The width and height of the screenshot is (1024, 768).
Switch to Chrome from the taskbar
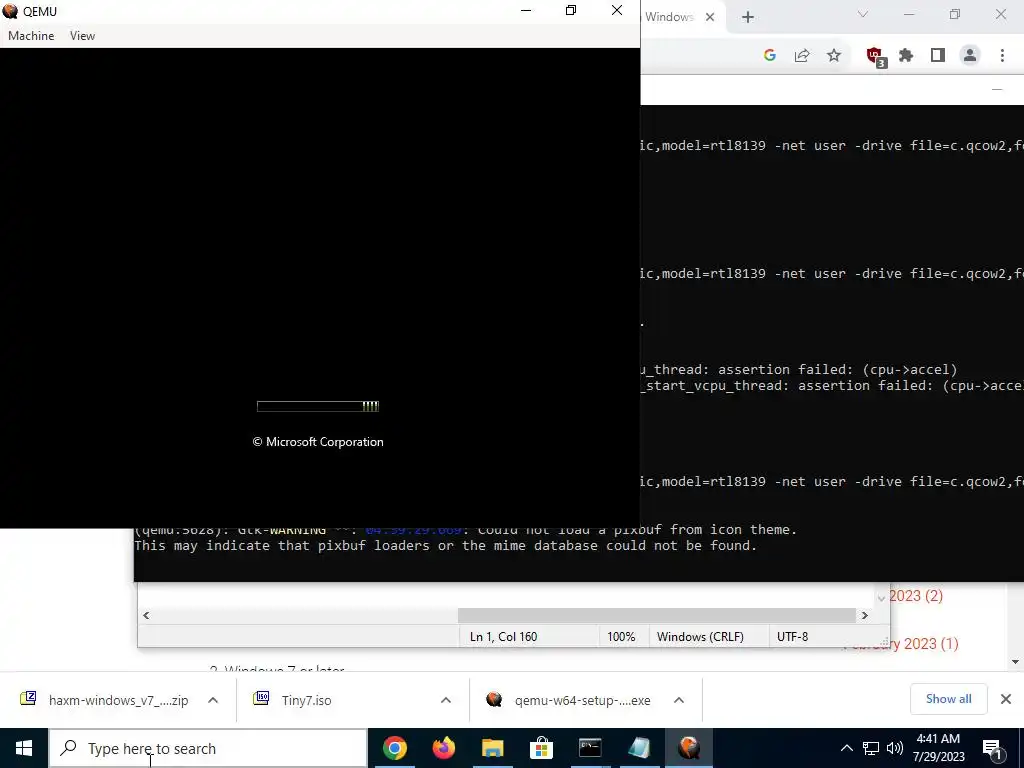coord(394,748)
